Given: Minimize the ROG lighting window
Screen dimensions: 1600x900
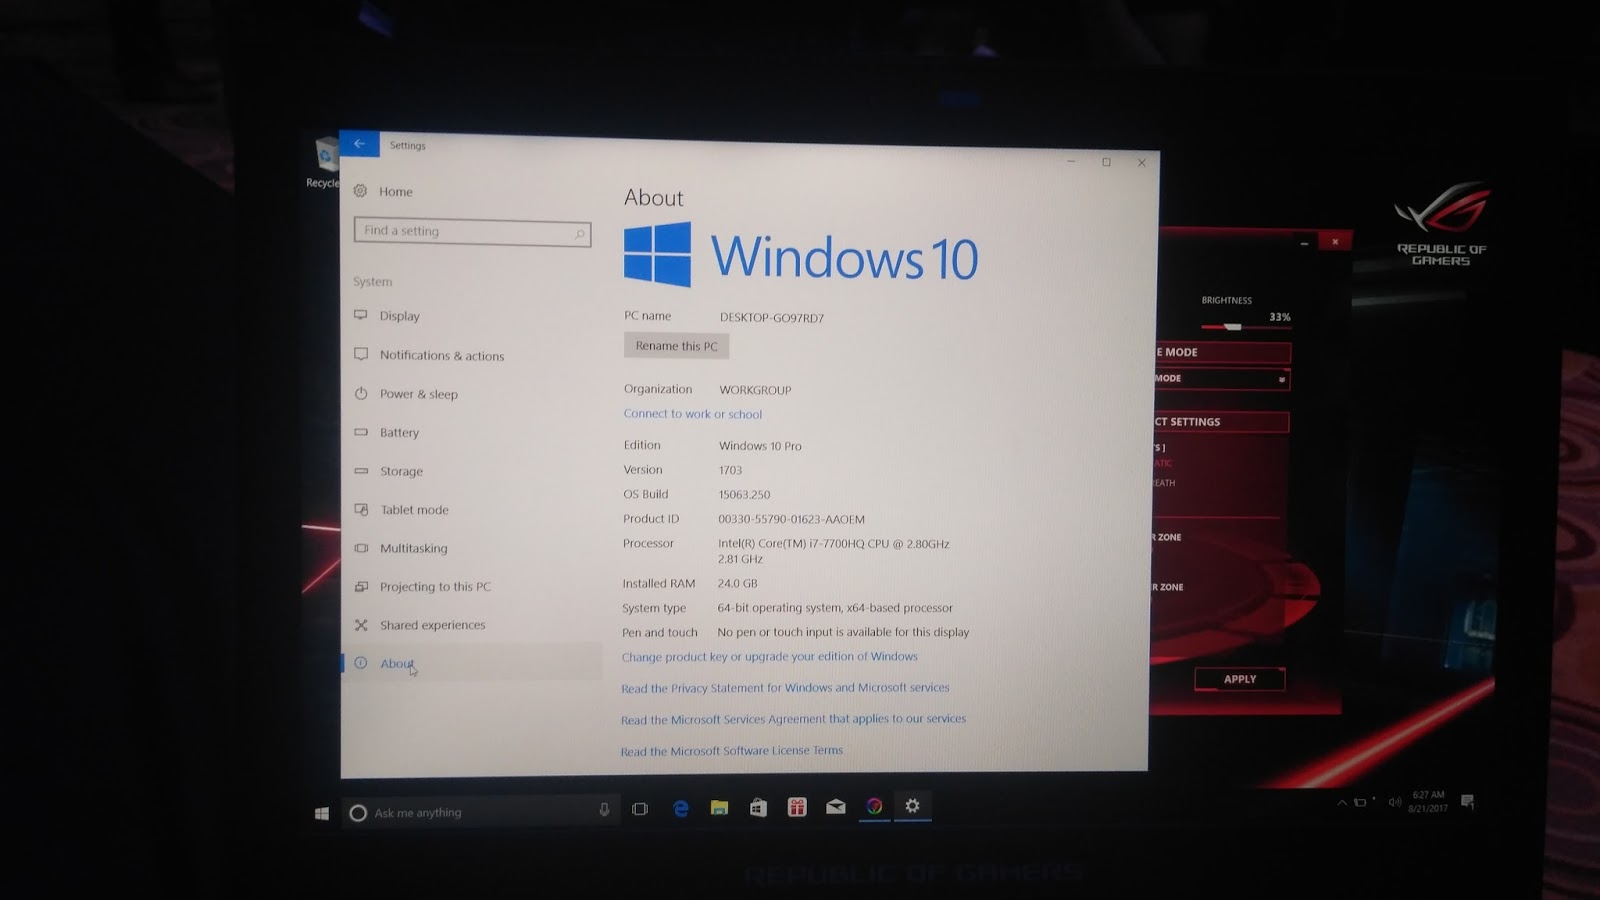Looking at the screenshot, I should point(1304,242).
